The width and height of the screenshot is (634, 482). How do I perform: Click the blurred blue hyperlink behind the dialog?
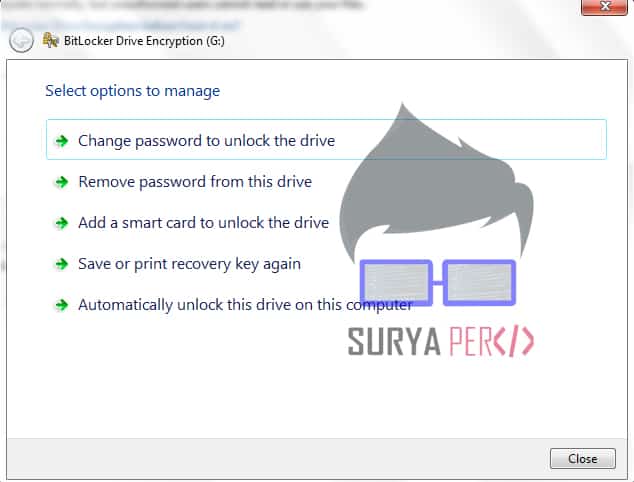click(x=120, y=25)
